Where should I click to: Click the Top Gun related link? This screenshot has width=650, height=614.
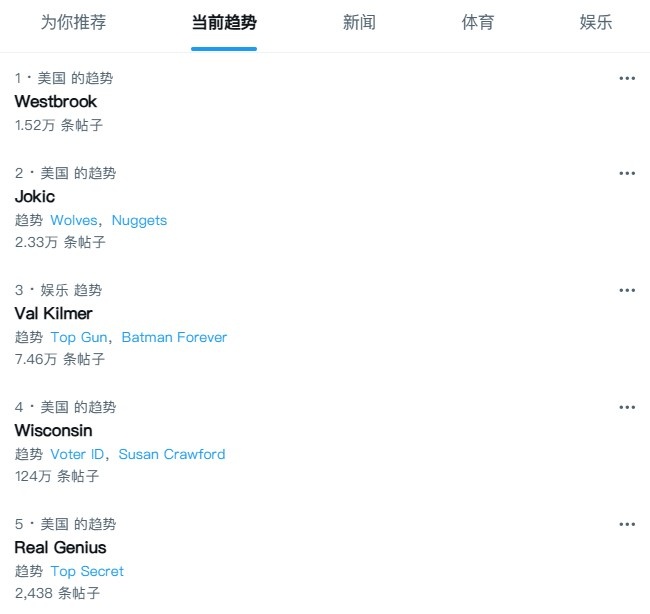point(79,337)
